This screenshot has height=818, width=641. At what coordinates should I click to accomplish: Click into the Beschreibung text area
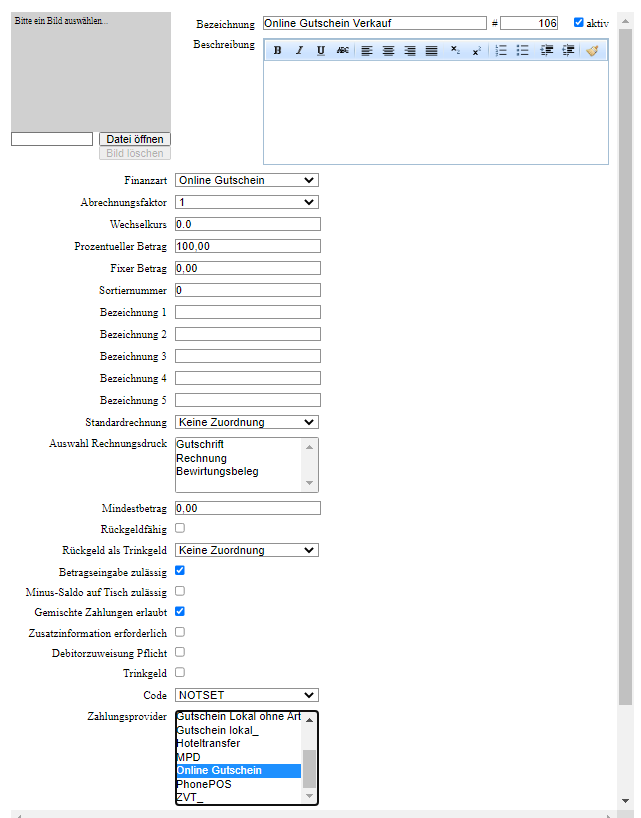[x=436, y=112]
